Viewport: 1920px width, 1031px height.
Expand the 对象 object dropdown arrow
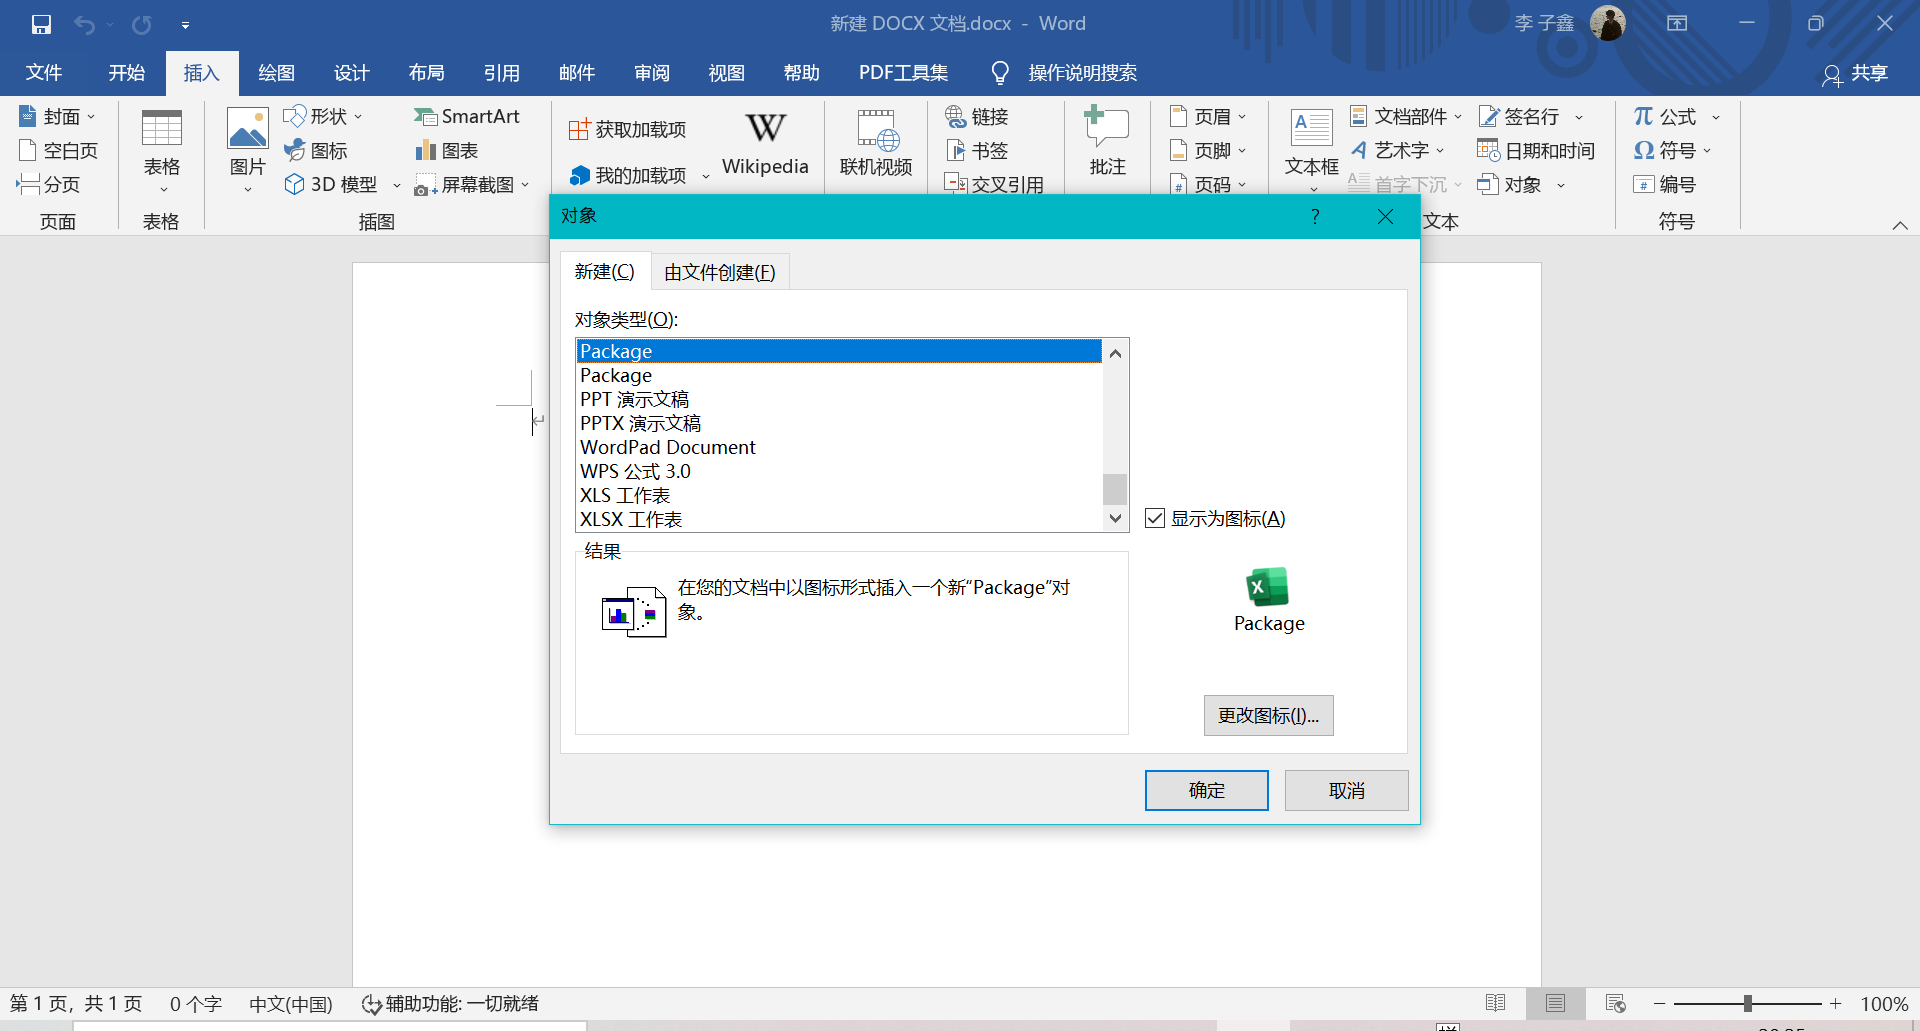click(1560, 185)
